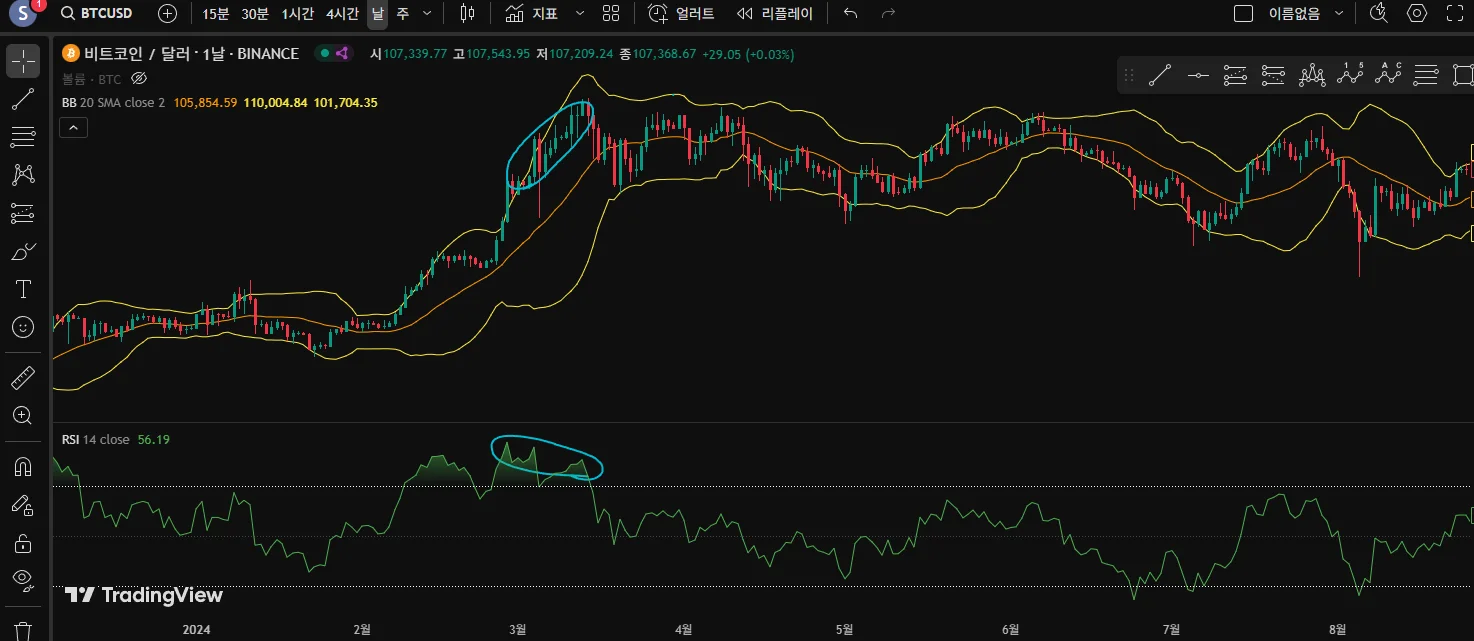Image resolution: width=1474 pixels, height=641 pixels.
Task: Click the 리플레이 replay button
Action: [775, 13]
